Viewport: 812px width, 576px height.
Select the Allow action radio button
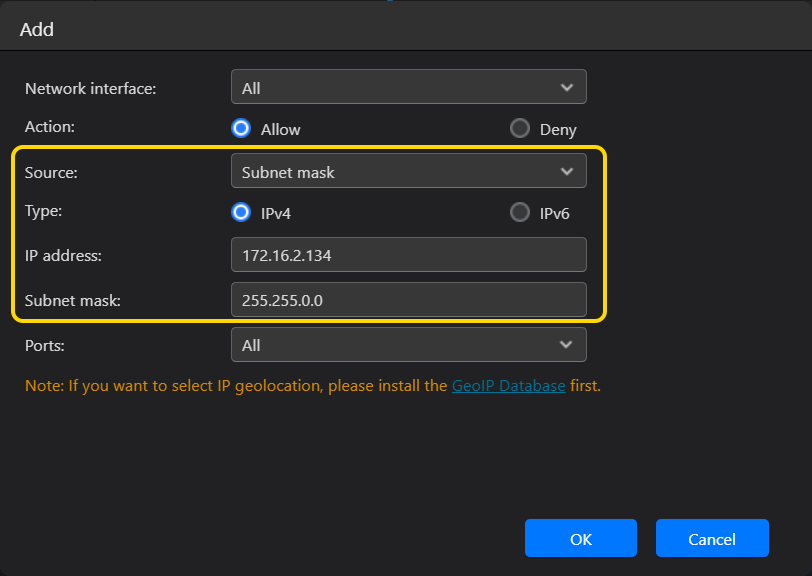coord(241,128)
